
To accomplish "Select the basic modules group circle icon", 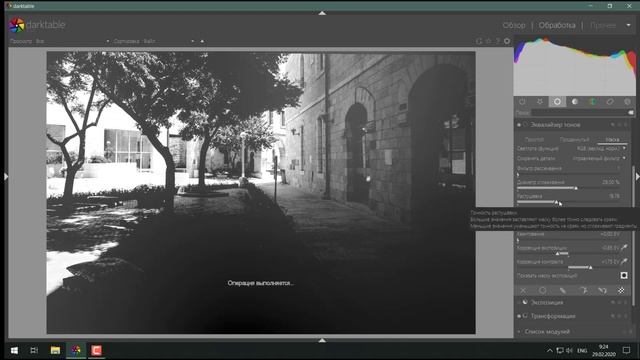I will tap(557, 102).
